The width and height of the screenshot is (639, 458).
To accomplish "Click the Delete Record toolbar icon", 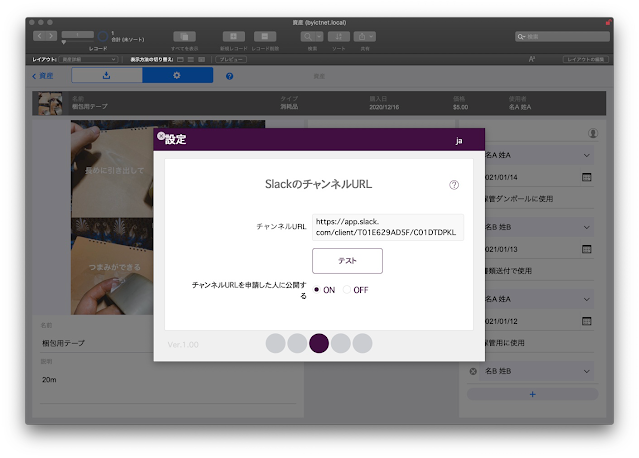I will 265,37.
